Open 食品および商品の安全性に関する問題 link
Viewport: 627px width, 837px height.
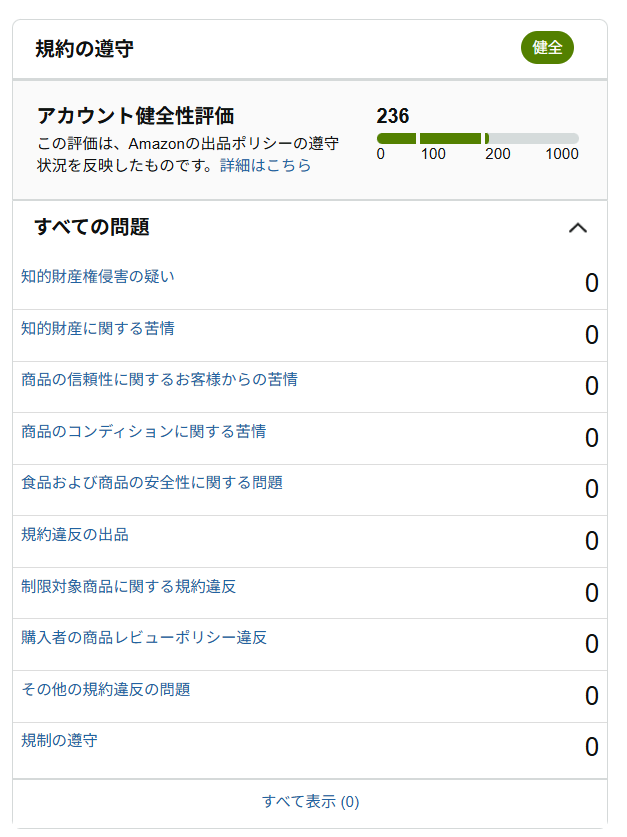[x=152, y=482]
